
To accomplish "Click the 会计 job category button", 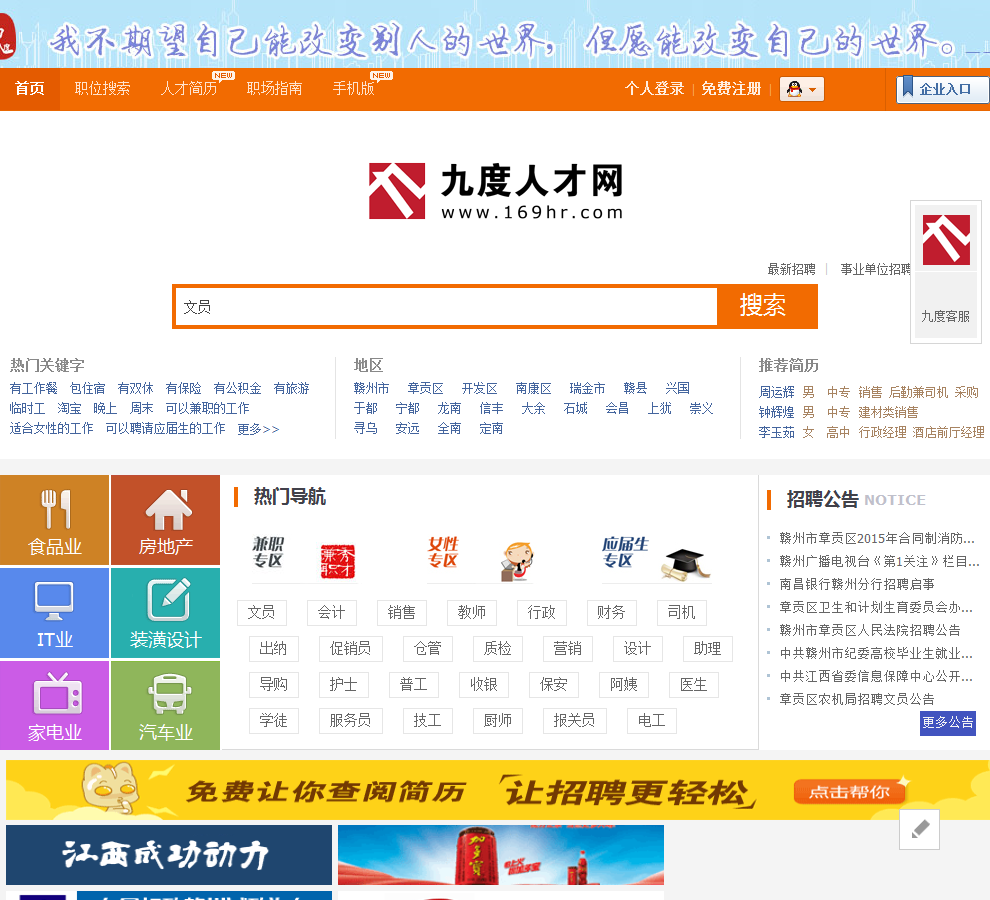I will pyautogui.click(x=331, y=613).
